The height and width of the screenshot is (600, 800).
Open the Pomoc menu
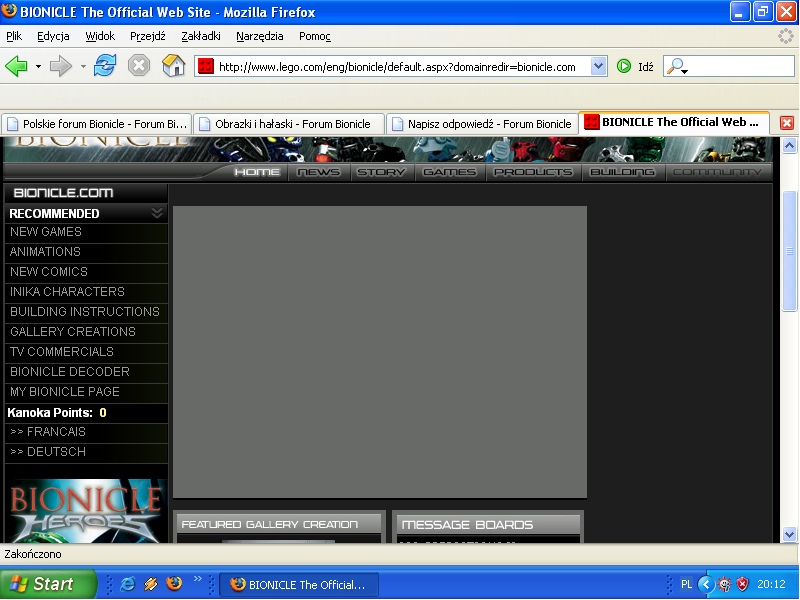click(x=315, y=36)
